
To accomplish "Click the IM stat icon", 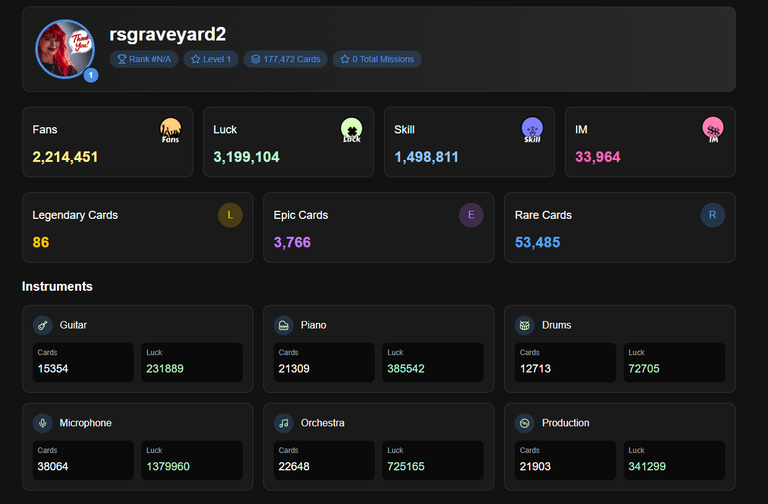I will [x=713, y=129].
